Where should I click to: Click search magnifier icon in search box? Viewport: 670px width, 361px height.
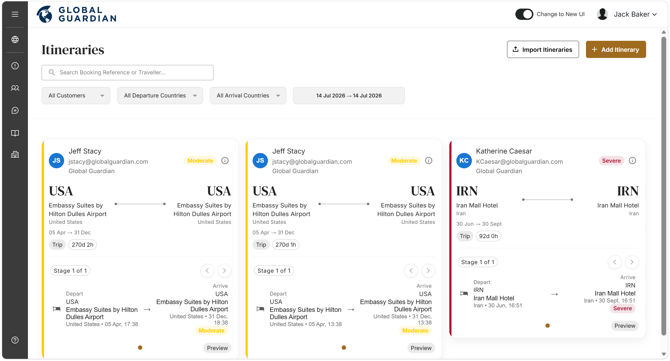(x=52, y=73)
